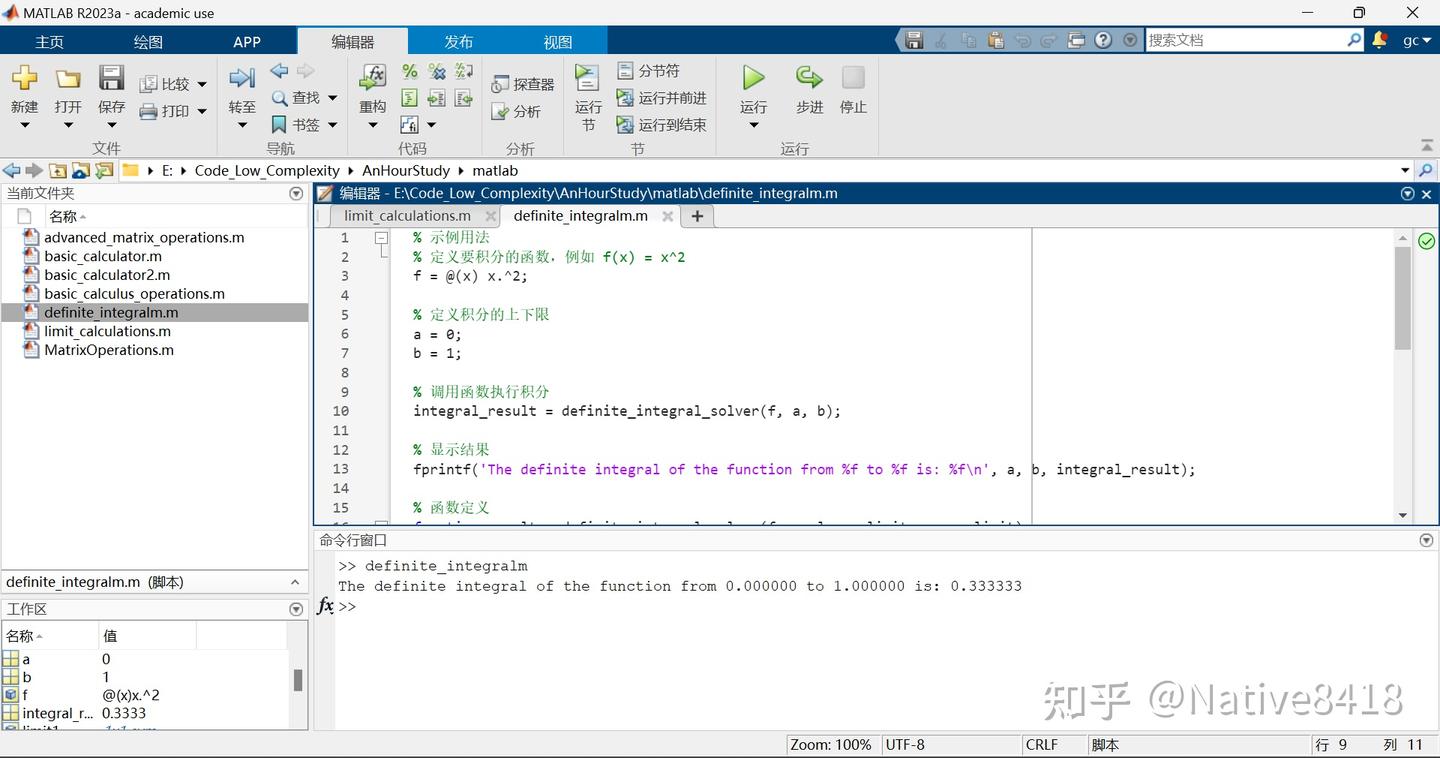Viewport: 1440px width, 758px height.
Task: Insert a bookmark with 书签
Action: pos(283,124)
